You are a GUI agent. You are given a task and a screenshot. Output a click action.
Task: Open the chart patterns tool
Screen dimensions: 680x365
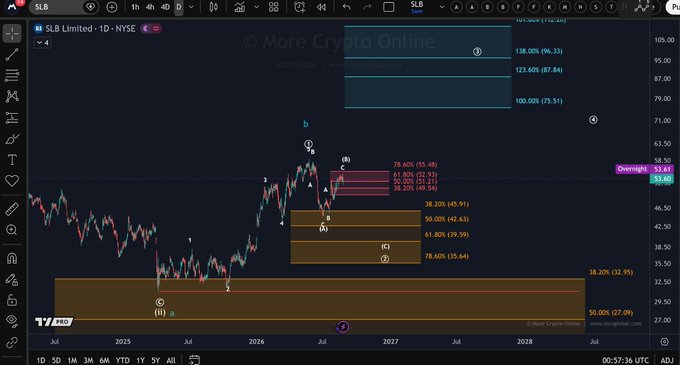point(12,96)
